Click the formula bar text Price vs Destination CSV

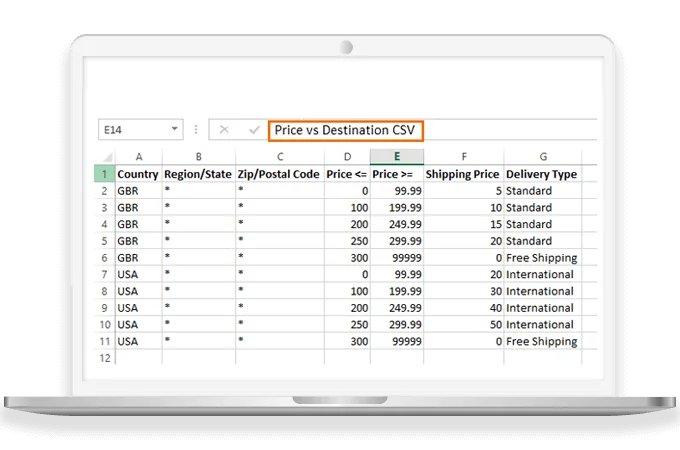tap(345, 130)
